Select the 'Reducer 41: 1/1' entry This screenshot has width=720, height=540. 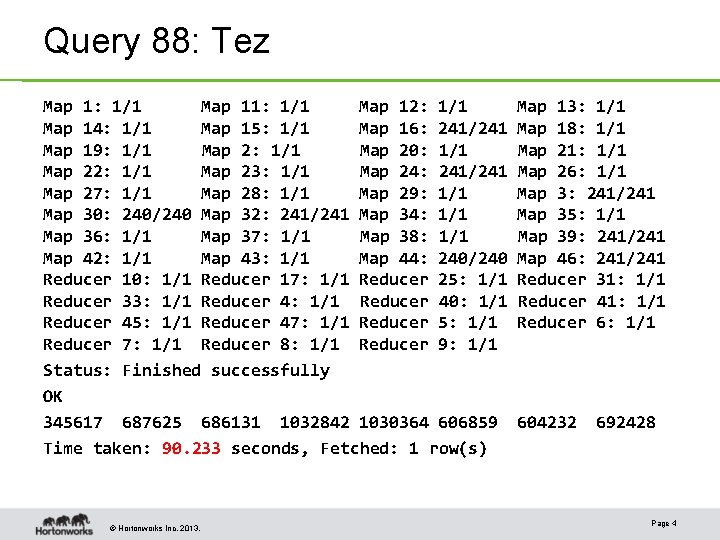point(592,302)
